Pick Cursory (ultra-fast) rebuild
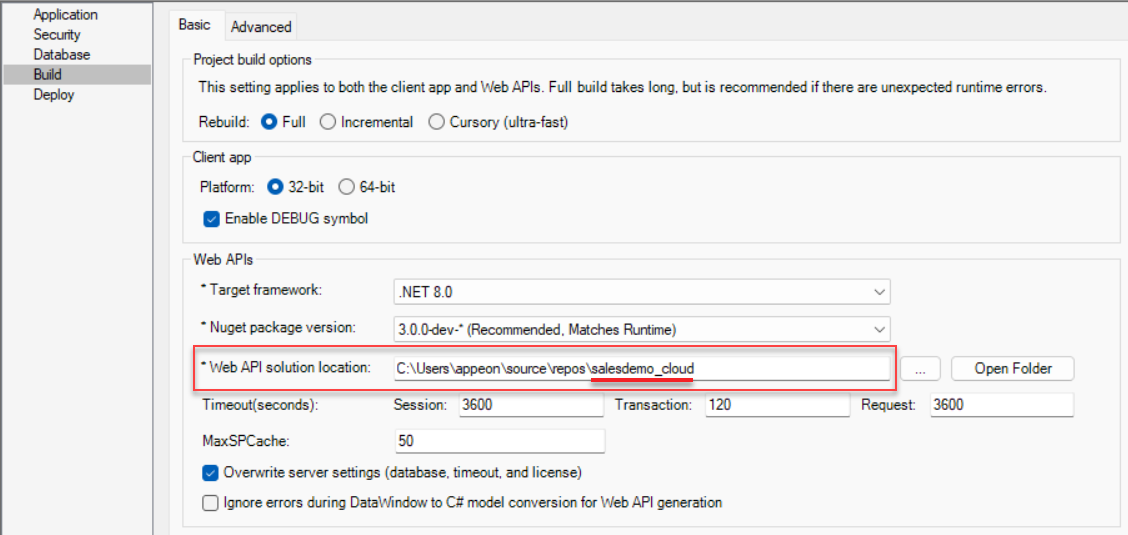The width and height of the screenshot is (1128, 535). click(x=436, y=122)
